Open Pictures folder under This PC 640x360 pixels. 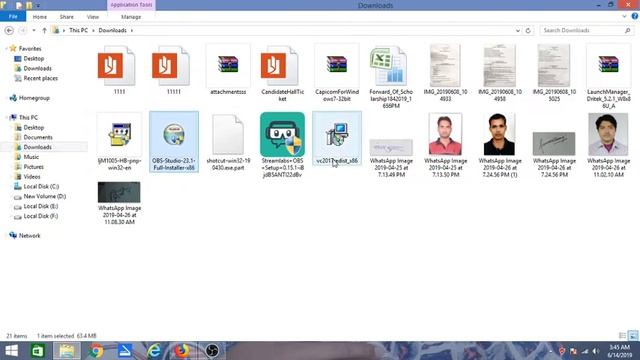point(33,167)
